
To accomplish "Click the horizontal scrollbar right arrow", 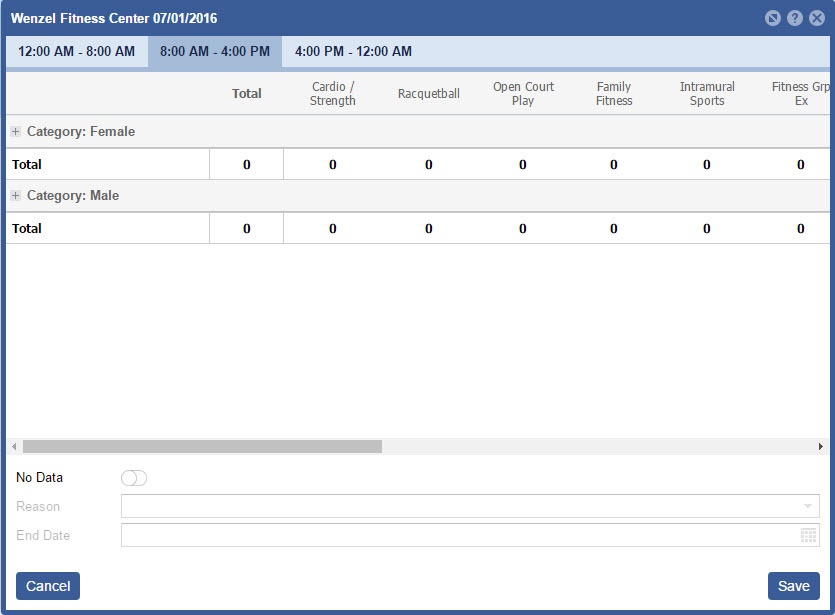I will pos(821,447).
